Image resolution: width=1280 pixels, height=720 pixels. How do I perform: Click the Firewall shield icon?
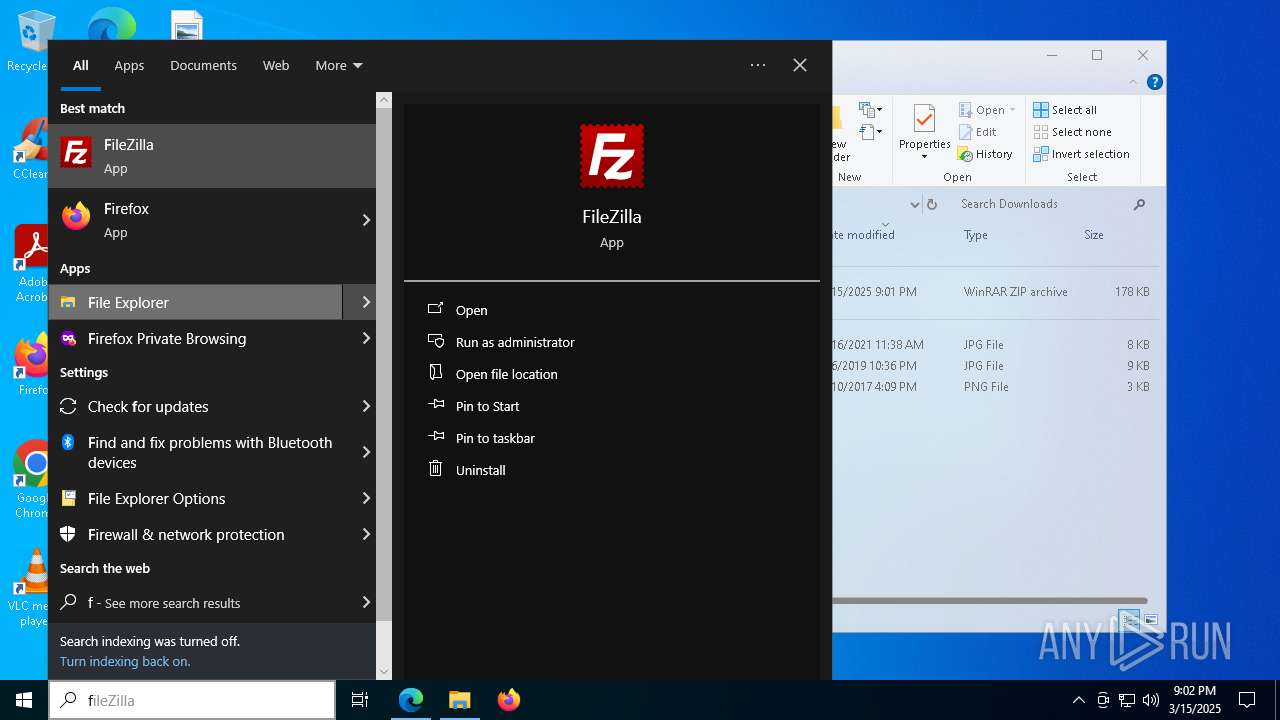click(68, 534)
